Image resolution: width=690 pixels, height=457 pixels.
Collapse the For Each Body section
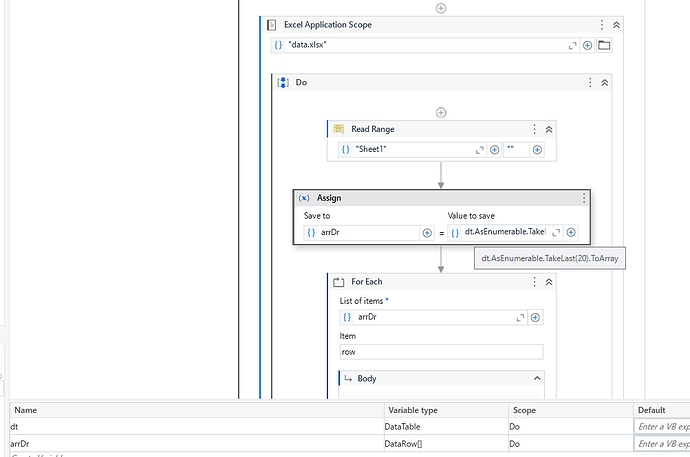pos(537,378)
